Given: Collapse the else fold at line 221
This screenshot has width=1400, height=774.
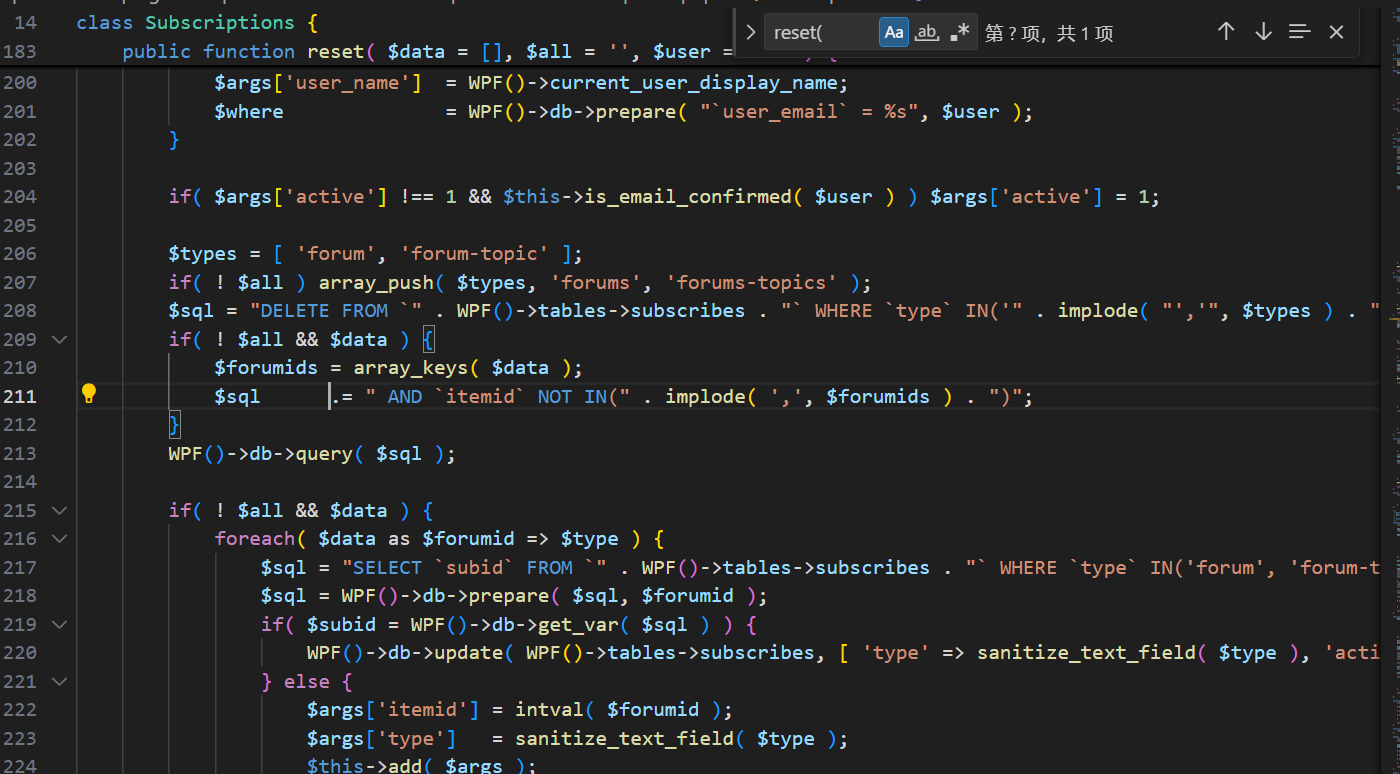Looking at the screenshot, I should coord(59,681).
